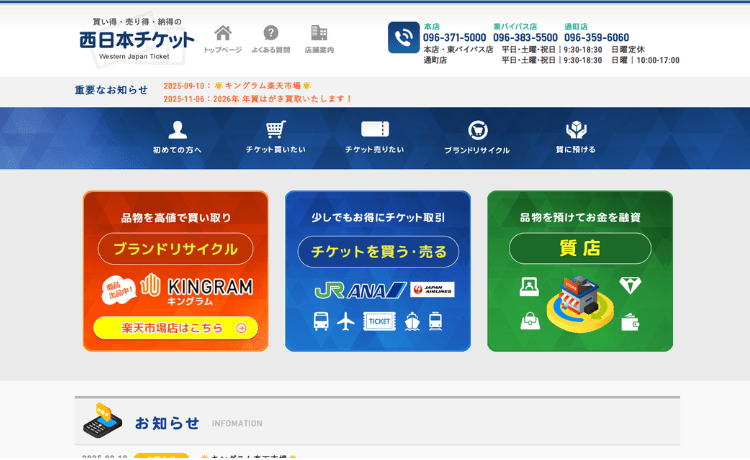The height and width of the screenshot is (460, 750).
Task: Click the portrait frame icon in pawn card
Action: (x=529, y=287)
